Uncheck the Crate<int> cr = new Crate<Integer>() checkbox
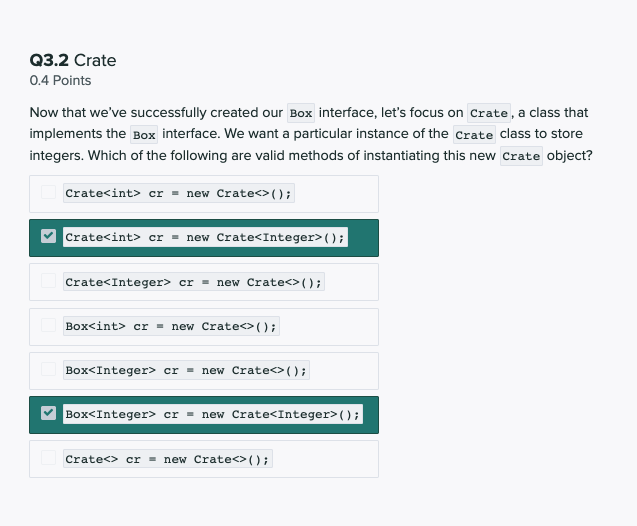This screenshot has height=526, width=637. pyautogui.click(x=48, y=237)
